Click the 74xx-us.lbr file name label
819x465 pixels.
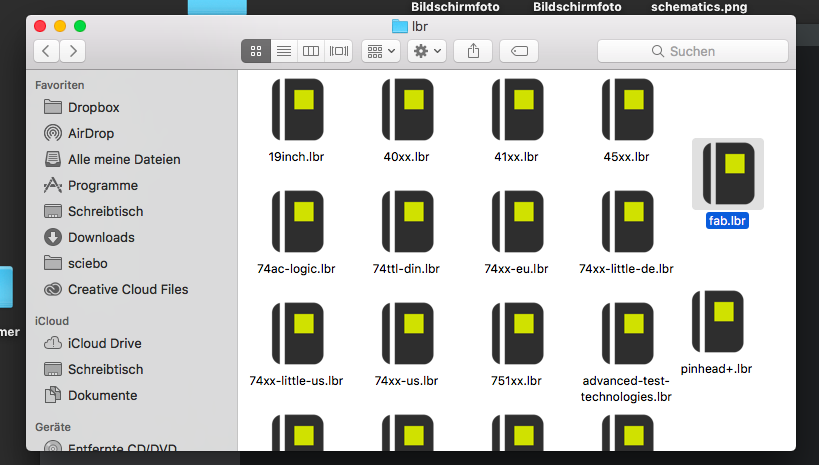coord(406,381)
